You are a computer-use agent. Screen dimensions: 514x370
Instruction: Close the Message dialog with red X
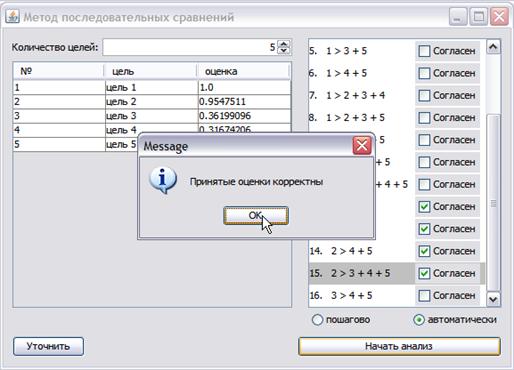tap(362, 145)
